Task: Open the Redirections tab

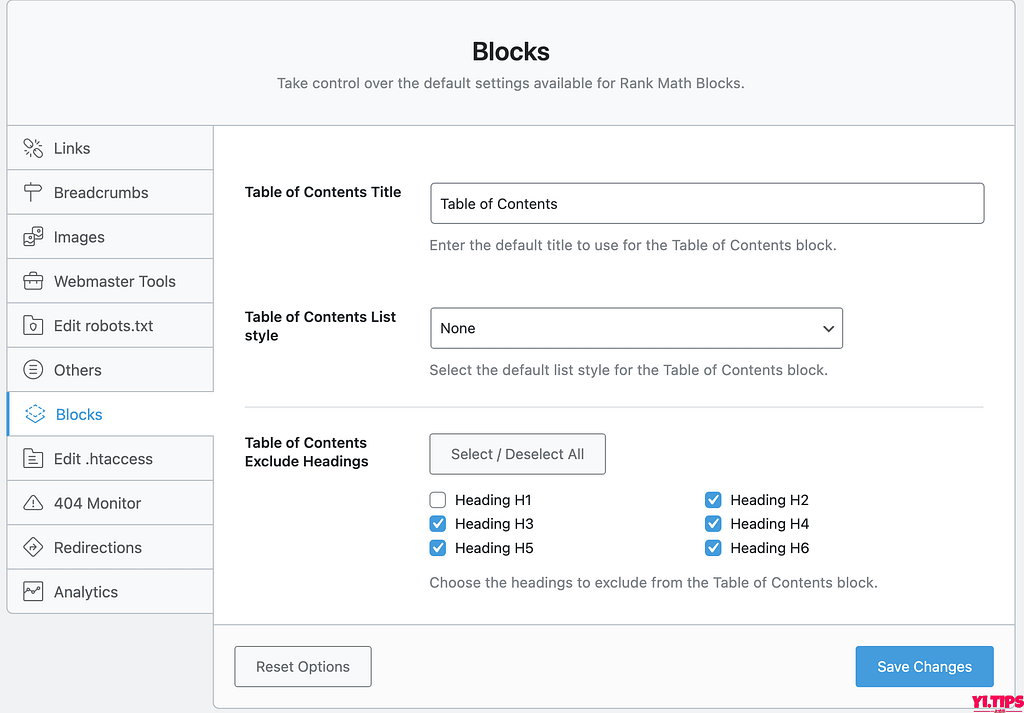Action: coord(110,548)
